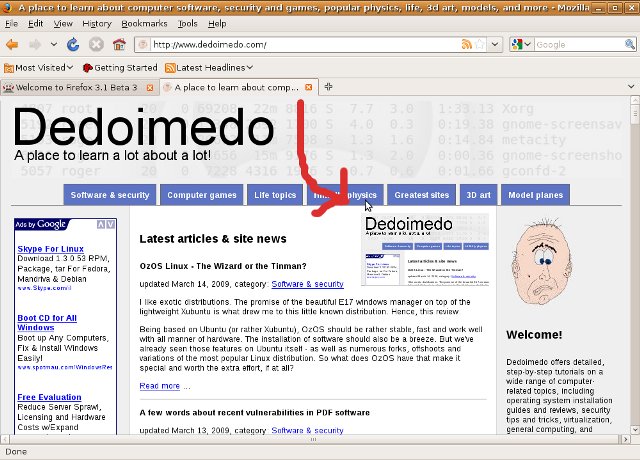Open the Bookmarks menu

point(144,24)
